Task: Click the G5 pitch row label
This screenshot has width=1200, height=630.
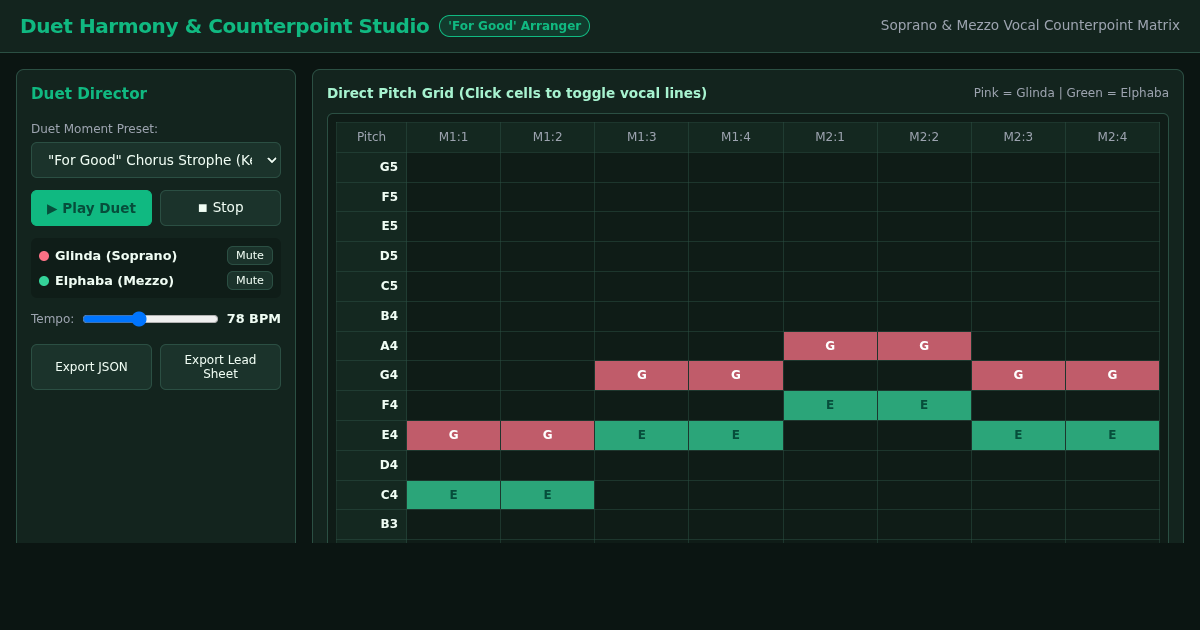Action: click(371, 167)
